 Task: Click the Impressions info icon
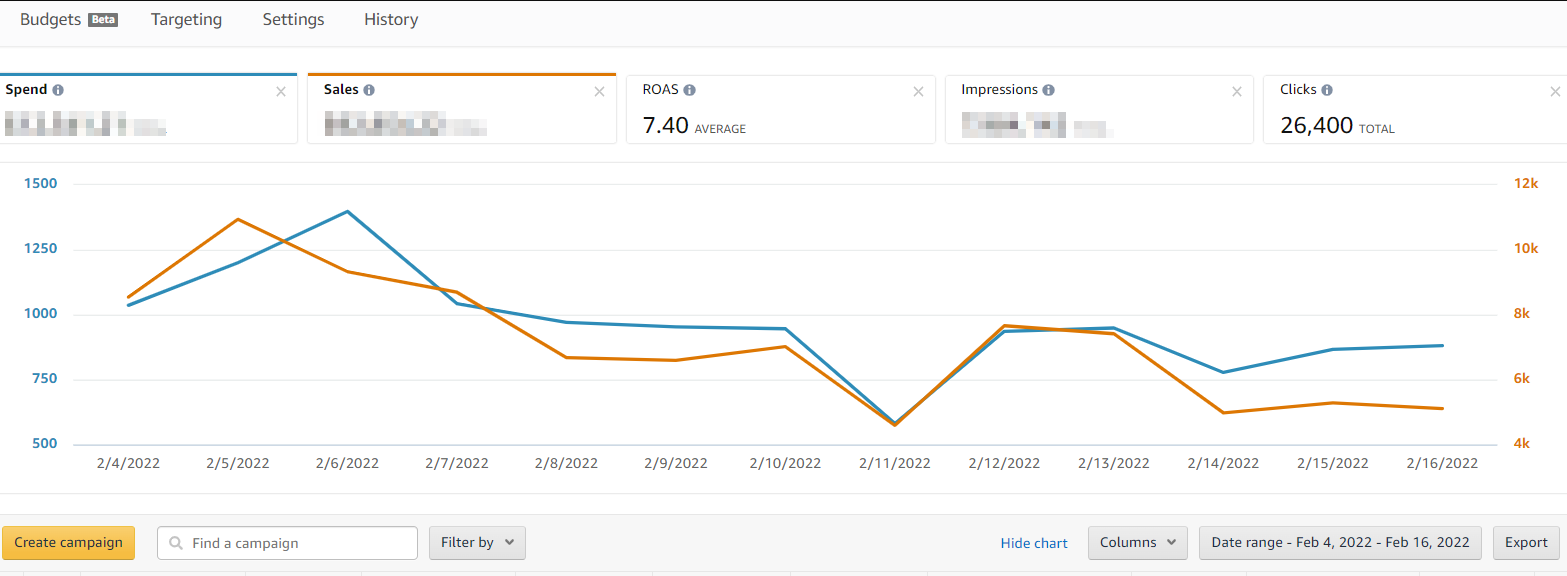tap(1048, 90)
